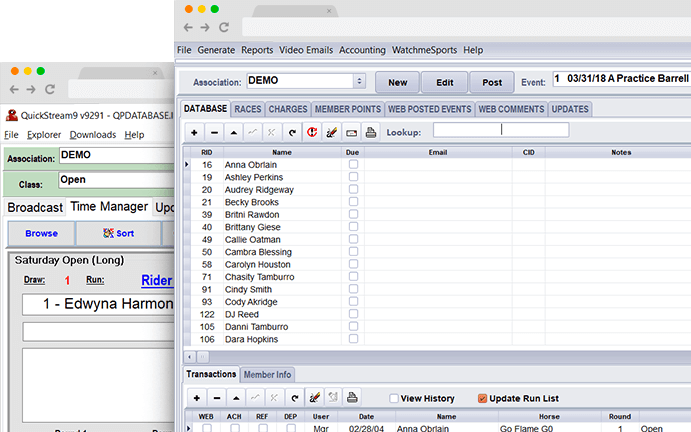The width and height of the screenshot is (691, 432).
Task: Switch to the MEMBER POINTS tab
Action: click(x=348, y=109)
